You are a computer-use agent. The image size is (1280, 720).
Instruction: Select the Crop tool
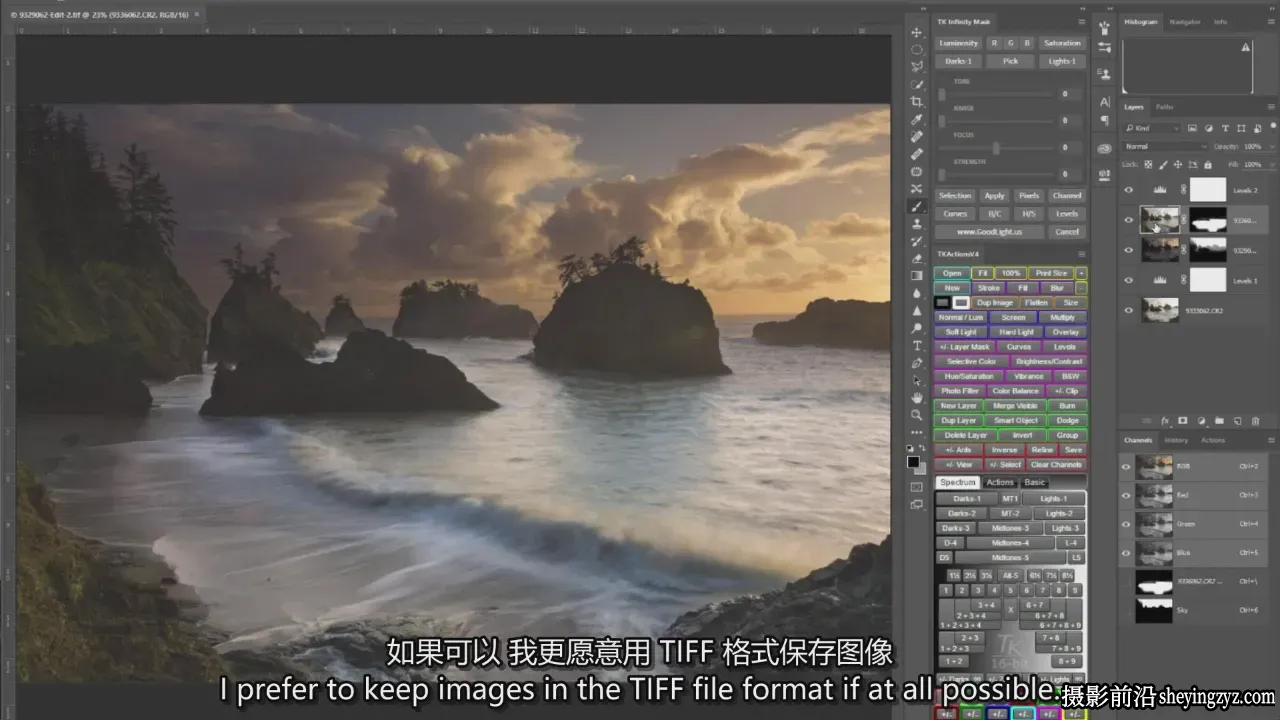[x=917, y=102]
